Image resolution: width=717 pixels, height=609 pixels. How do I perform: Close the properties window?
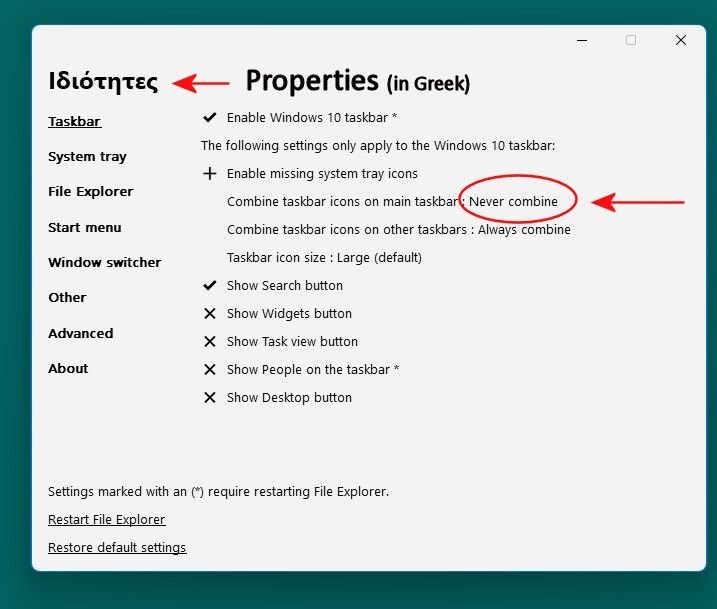point(681,40)
